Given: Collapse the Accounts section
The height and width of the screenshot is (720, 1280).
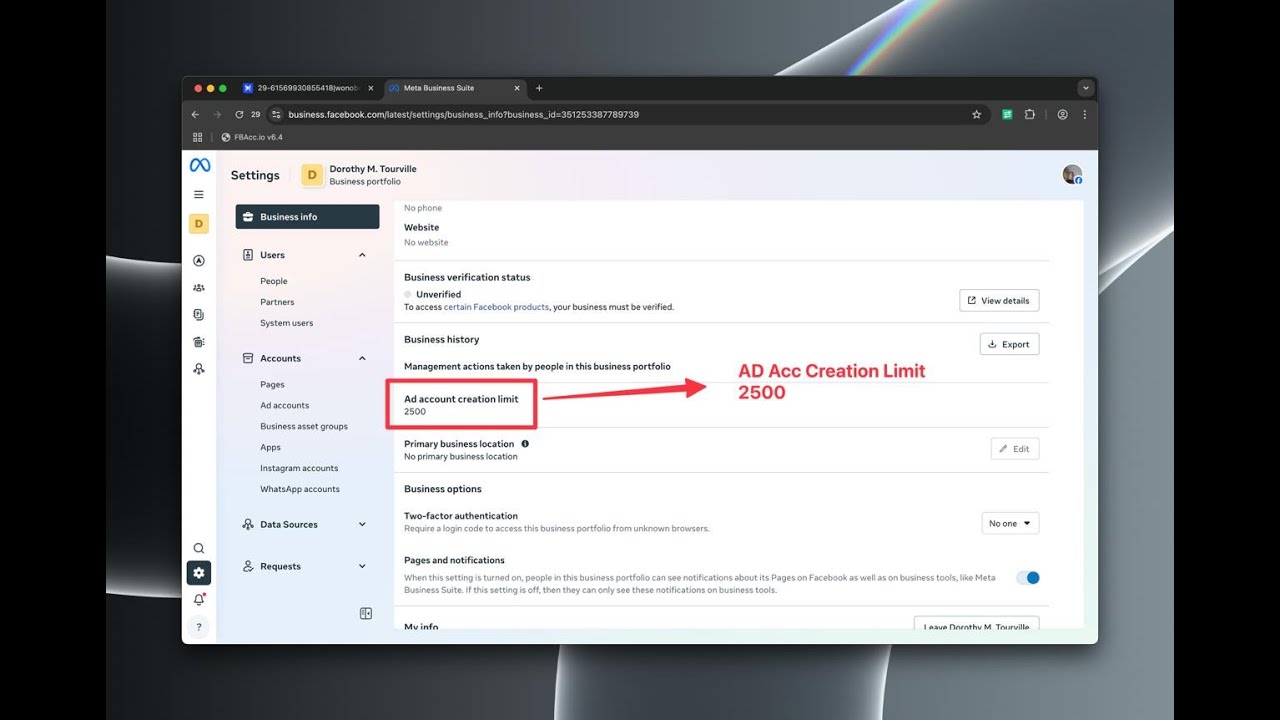Looking at the screenshot, I should click(x=362, y=358).
